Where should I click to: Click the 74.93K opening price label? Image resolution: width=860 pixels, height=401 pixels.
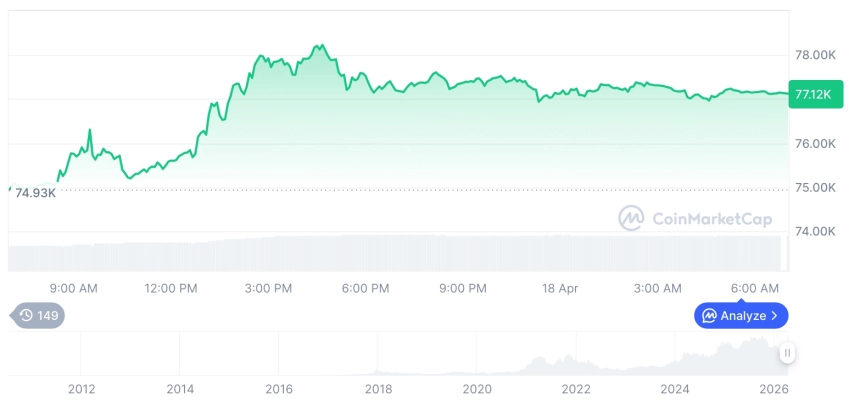click(36, 193)
